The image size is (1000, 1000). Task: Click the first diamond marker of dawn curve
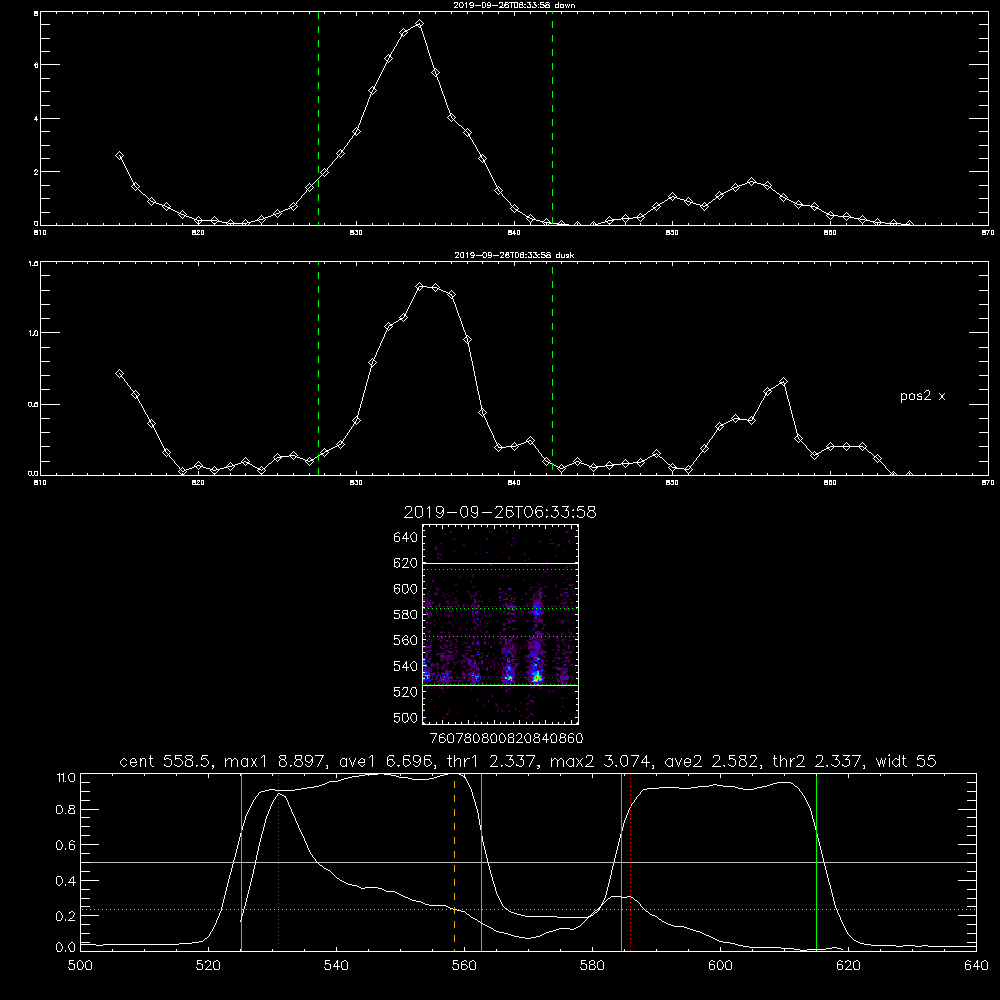click(119, 155)
